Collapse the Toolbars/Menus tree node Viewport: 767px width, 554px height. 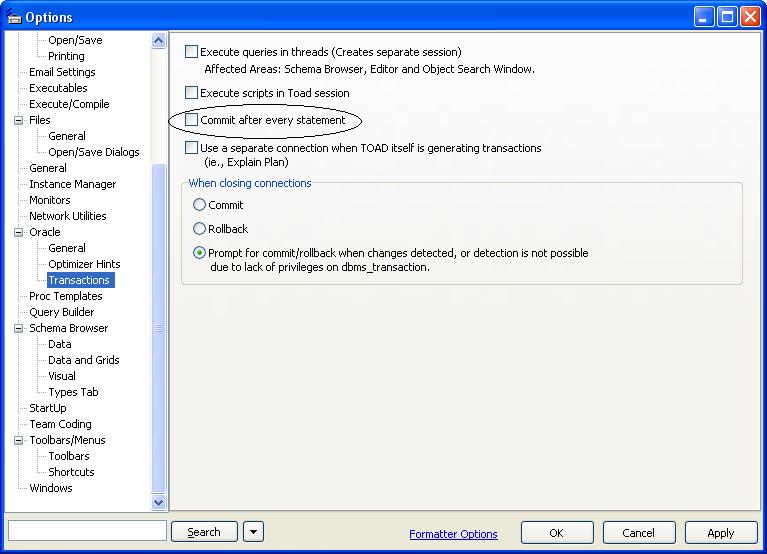coord(18,440)
